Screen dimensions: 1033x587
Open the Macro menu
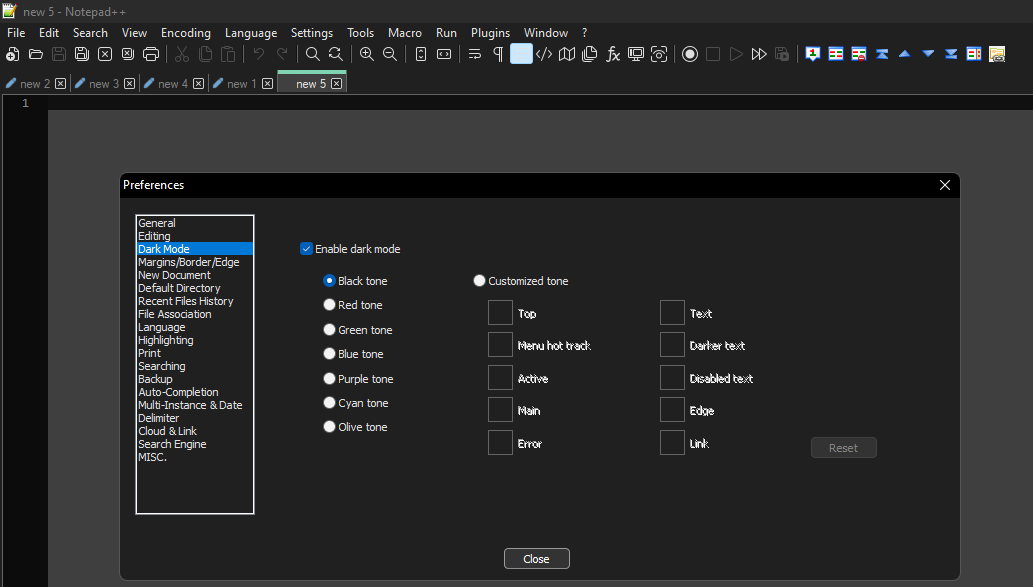[x=405, y=33]
